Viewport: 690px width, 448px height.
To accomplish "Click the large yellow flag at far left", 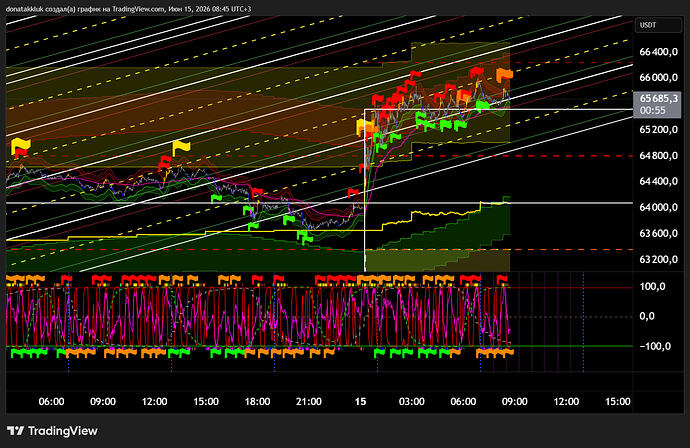I will 21,144.
